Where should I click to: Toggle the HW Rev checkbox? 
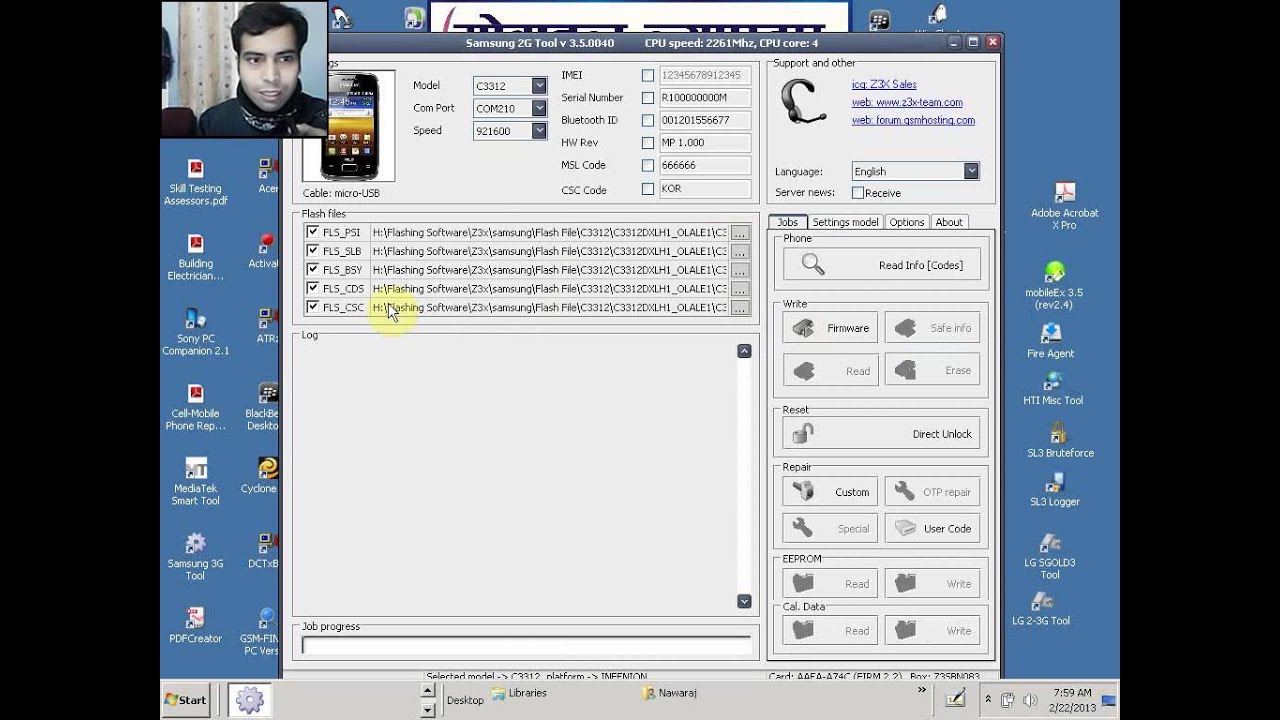pos(648,143)
